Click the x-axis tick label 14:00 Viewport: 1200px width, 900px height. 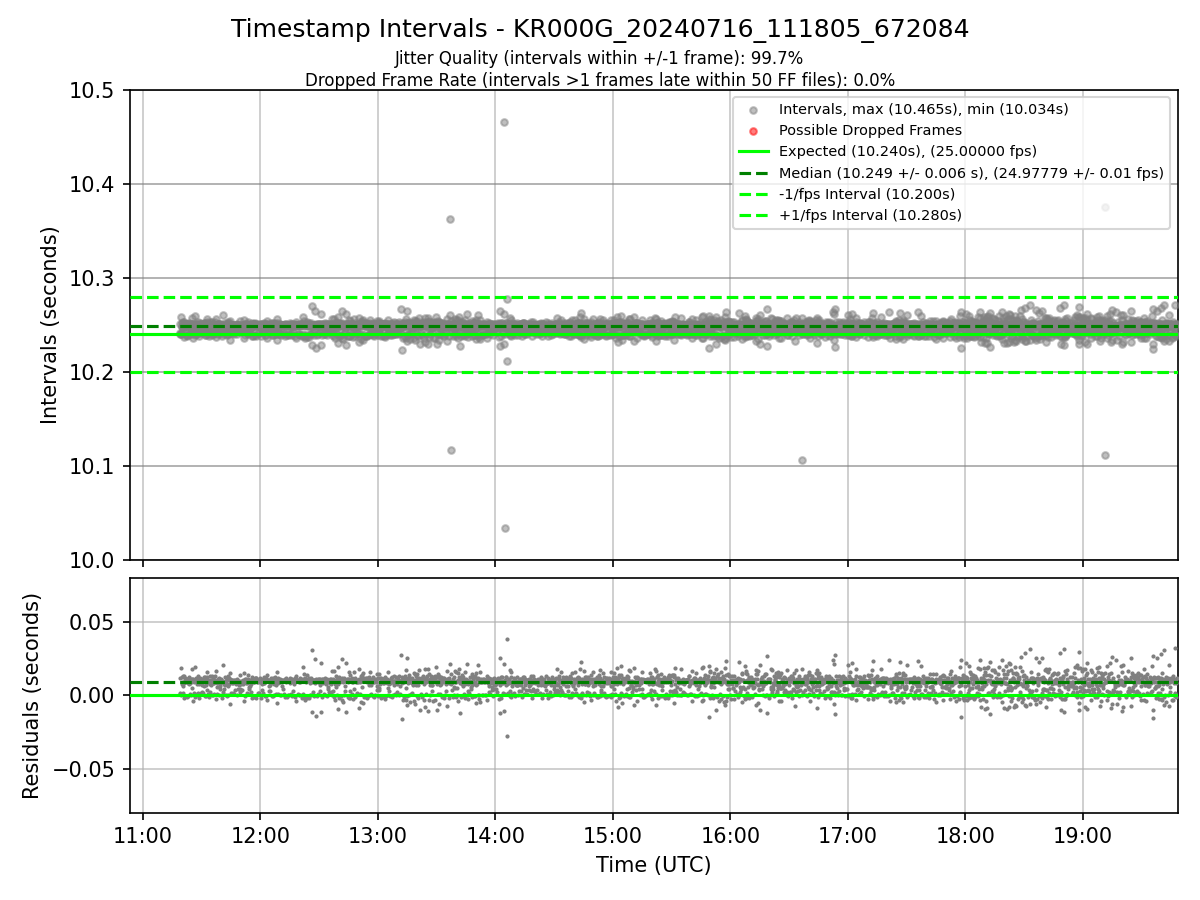[495, 836]
